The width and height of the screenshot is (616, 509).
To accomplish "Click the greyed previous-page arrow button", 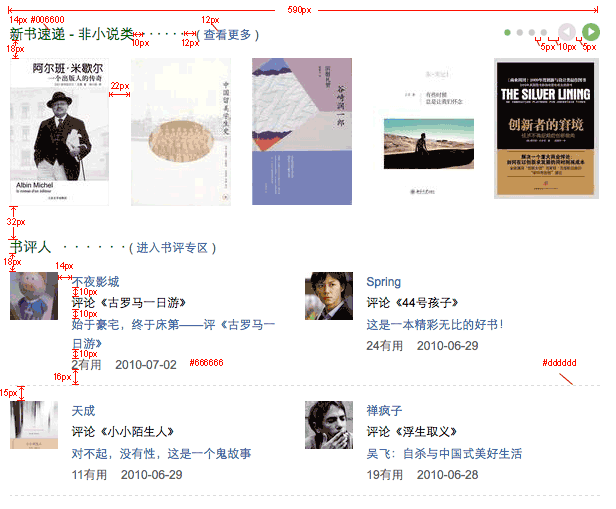I will (x=566, y=32).
